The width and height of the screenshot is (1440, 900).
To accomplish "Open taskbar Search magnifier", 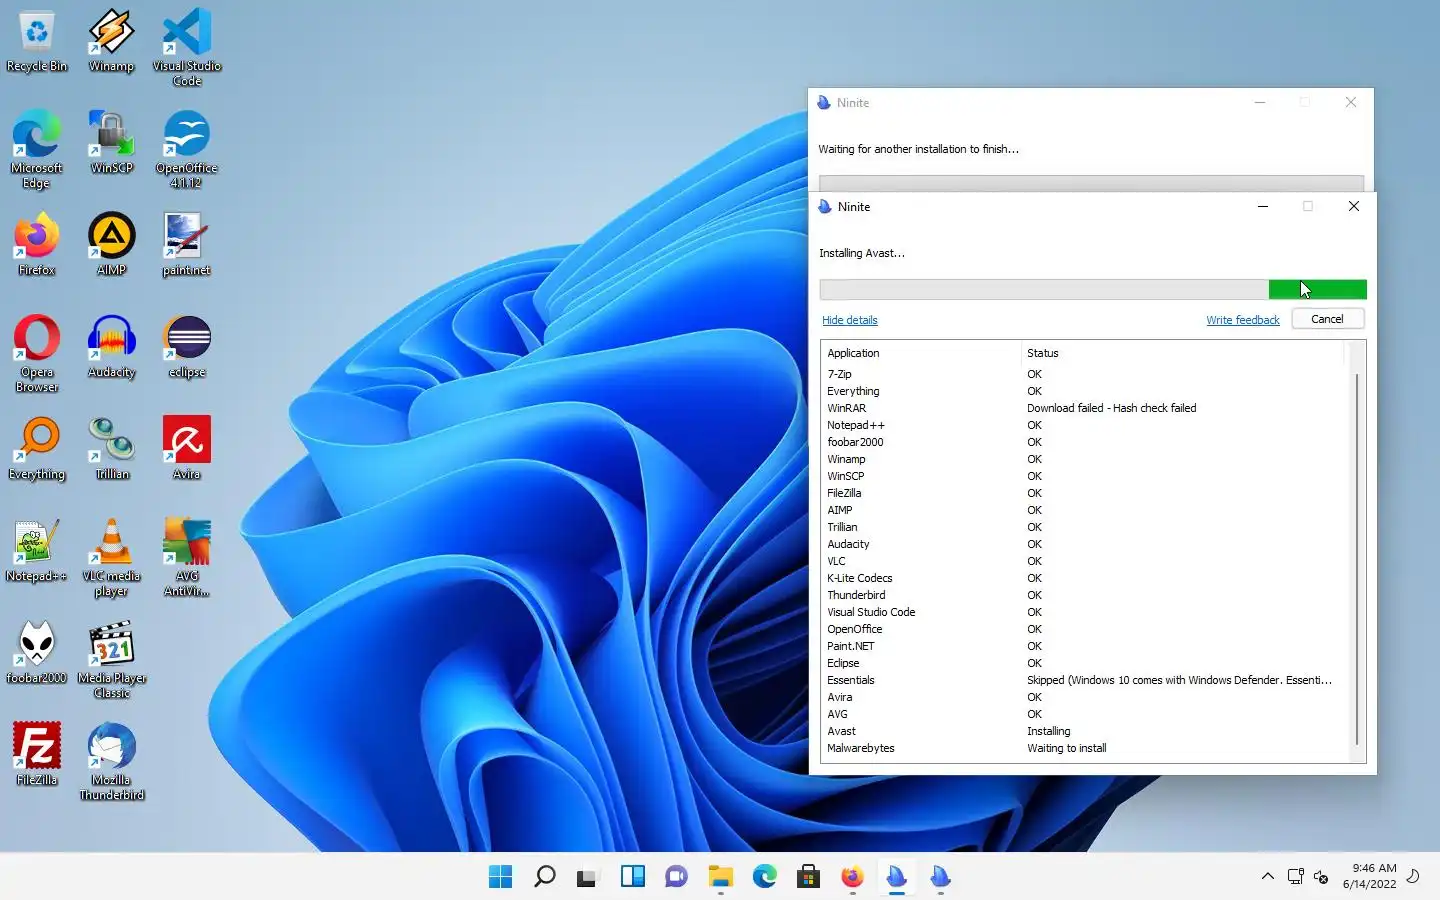I will pos(545,877).
